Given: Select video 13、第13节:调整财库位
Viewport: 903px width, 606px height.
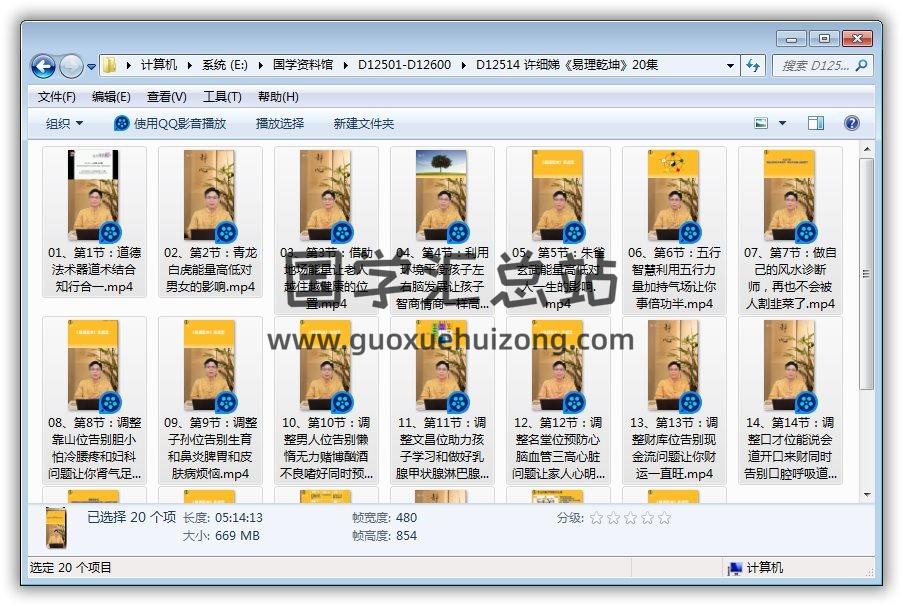Looking at the screenshot, I should coord(674,400).
